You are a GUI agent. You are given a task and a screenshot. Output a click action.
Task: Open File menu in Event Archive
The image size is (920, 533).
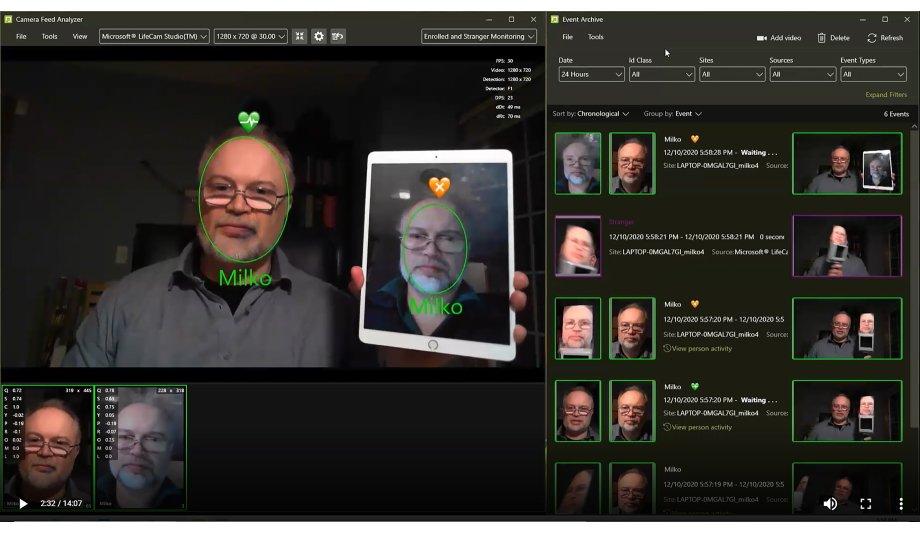567,37
